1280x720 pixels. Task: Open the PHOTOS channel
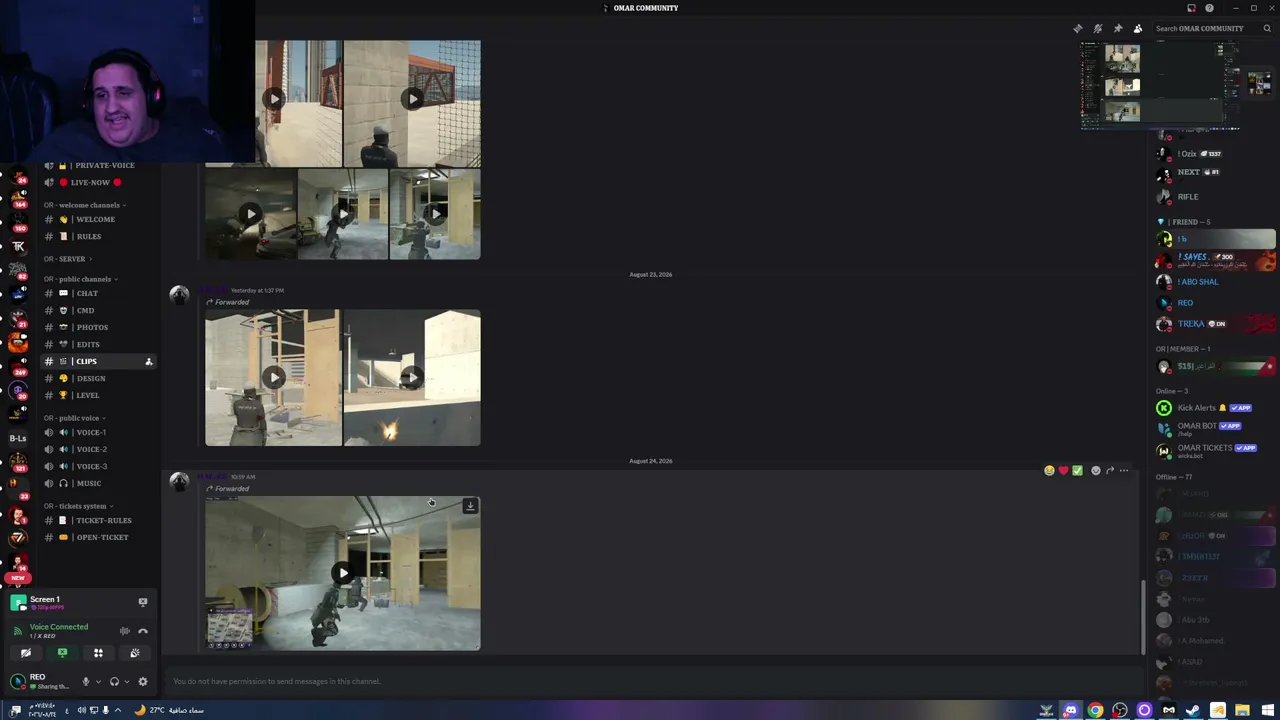[98, 327]
